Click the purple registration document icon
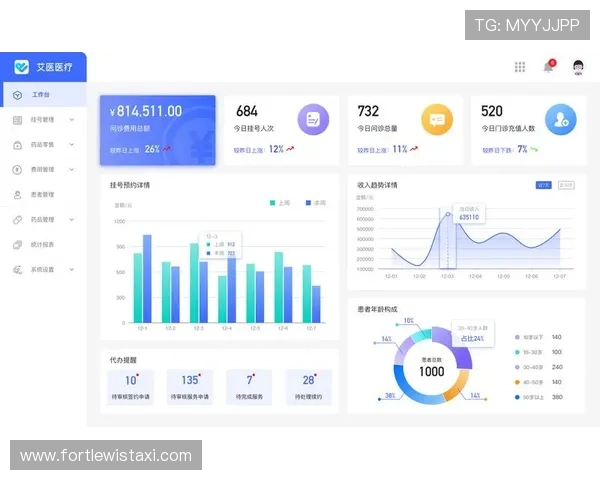Screen dimensions: 600x480 pos(314,119)
